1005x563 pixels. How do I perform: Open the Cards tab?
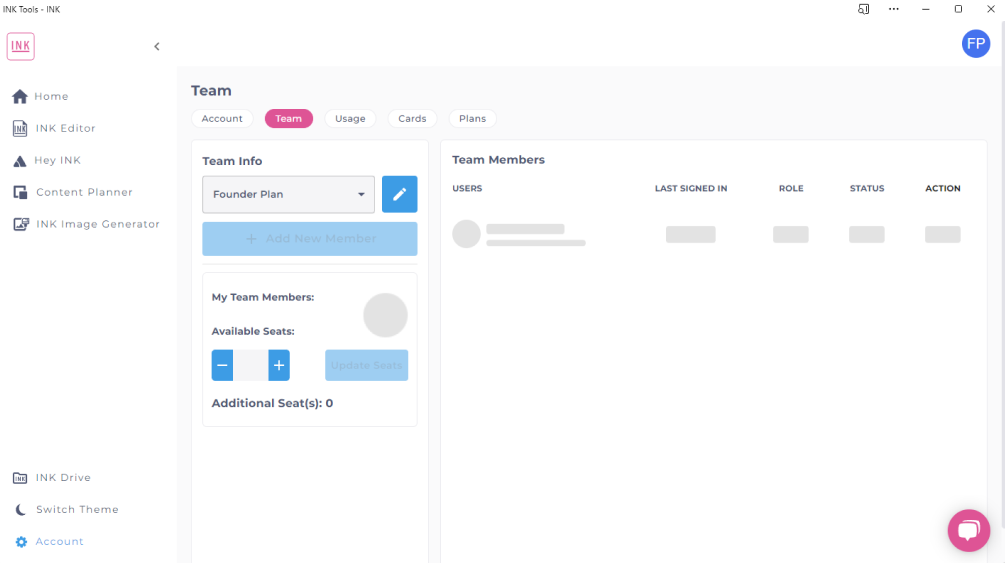coord(412,119)
